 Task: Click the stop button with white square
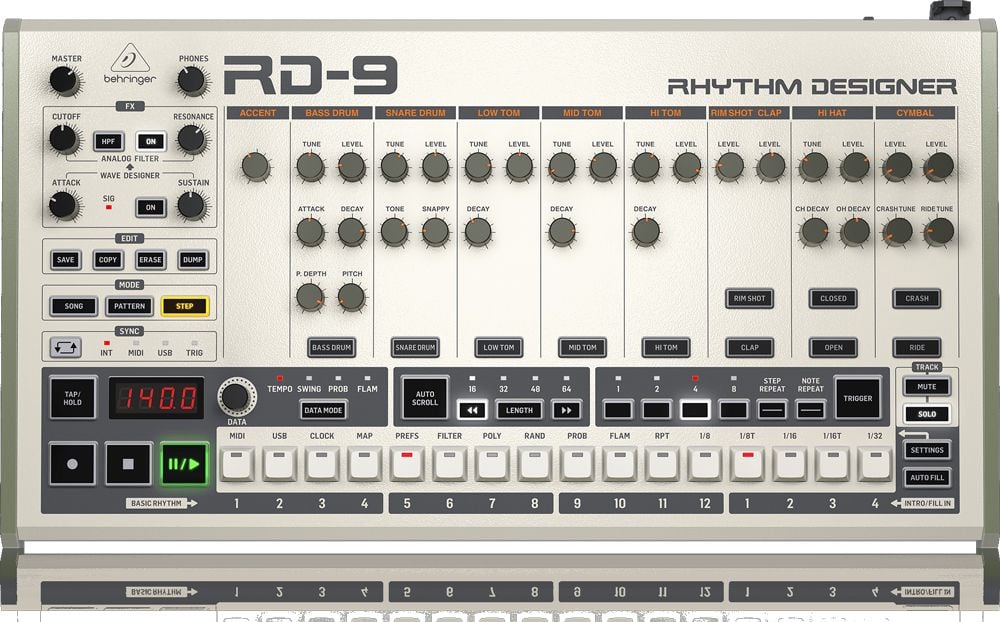tap(128, 464)
